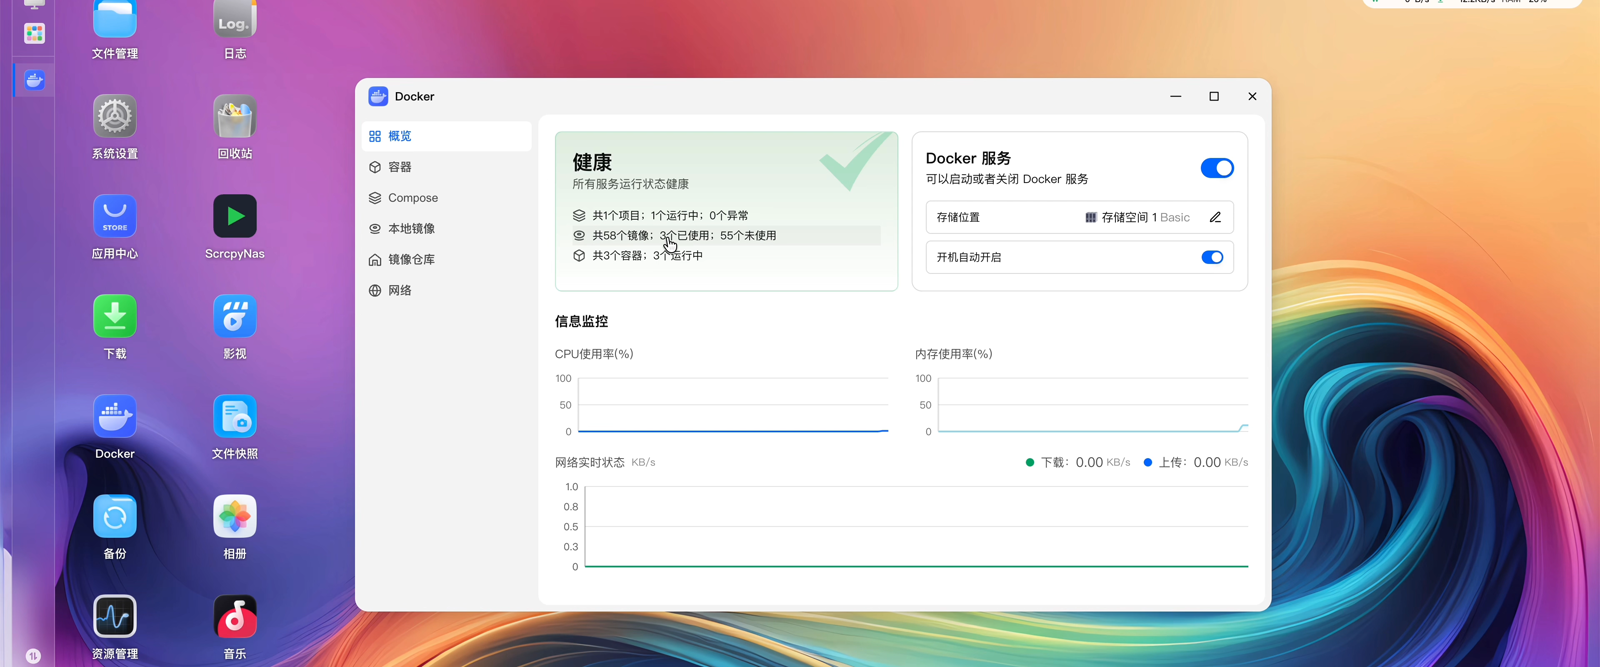
Task: Open the 下载 download app icon
Action: click(115, 317)
